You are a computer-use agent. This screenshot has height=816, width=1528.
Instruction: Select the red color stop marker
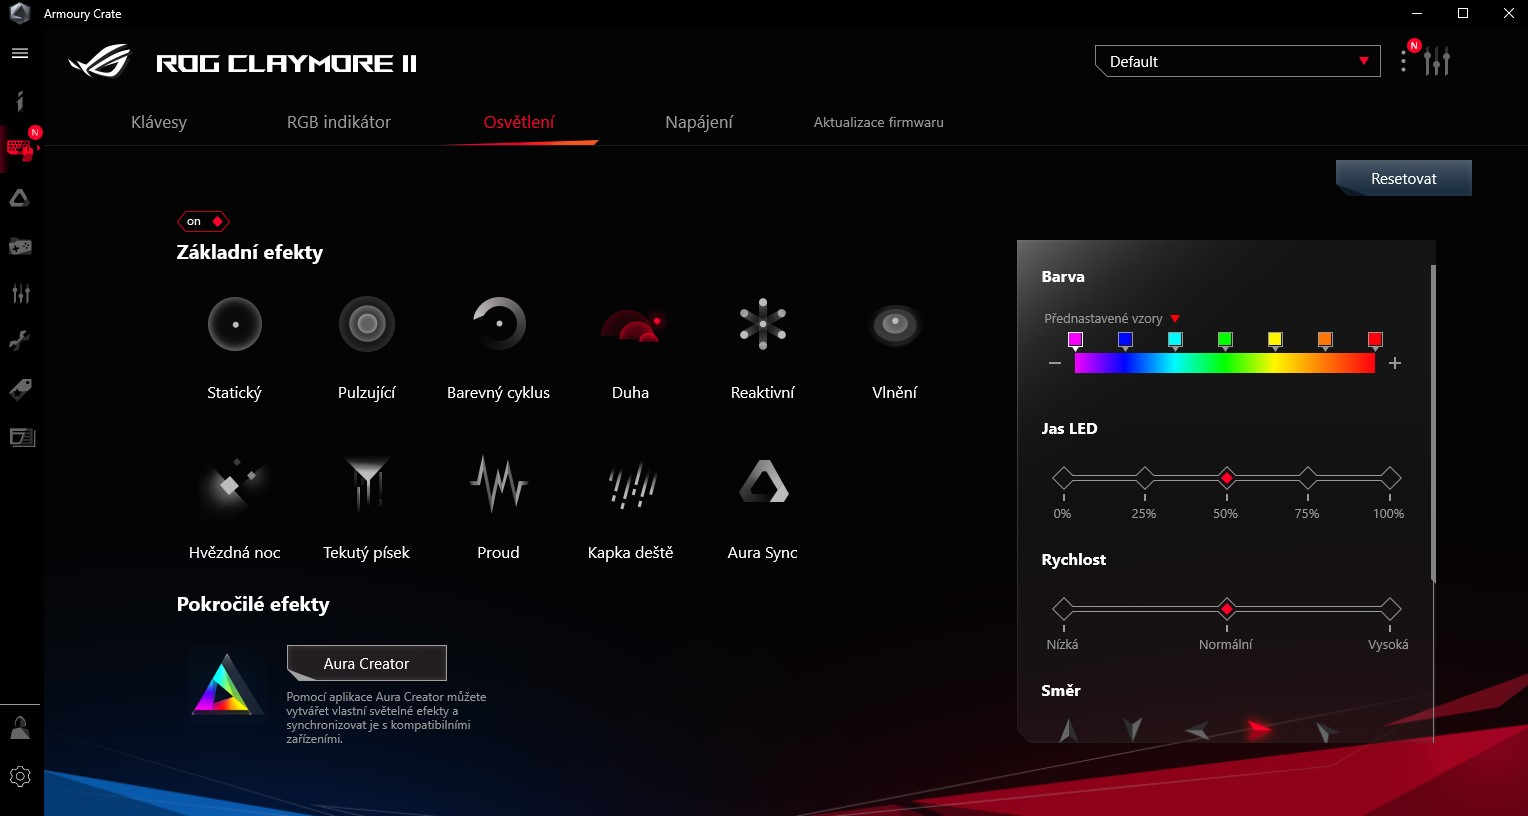pyautogui.click(x=1375, y=341)
